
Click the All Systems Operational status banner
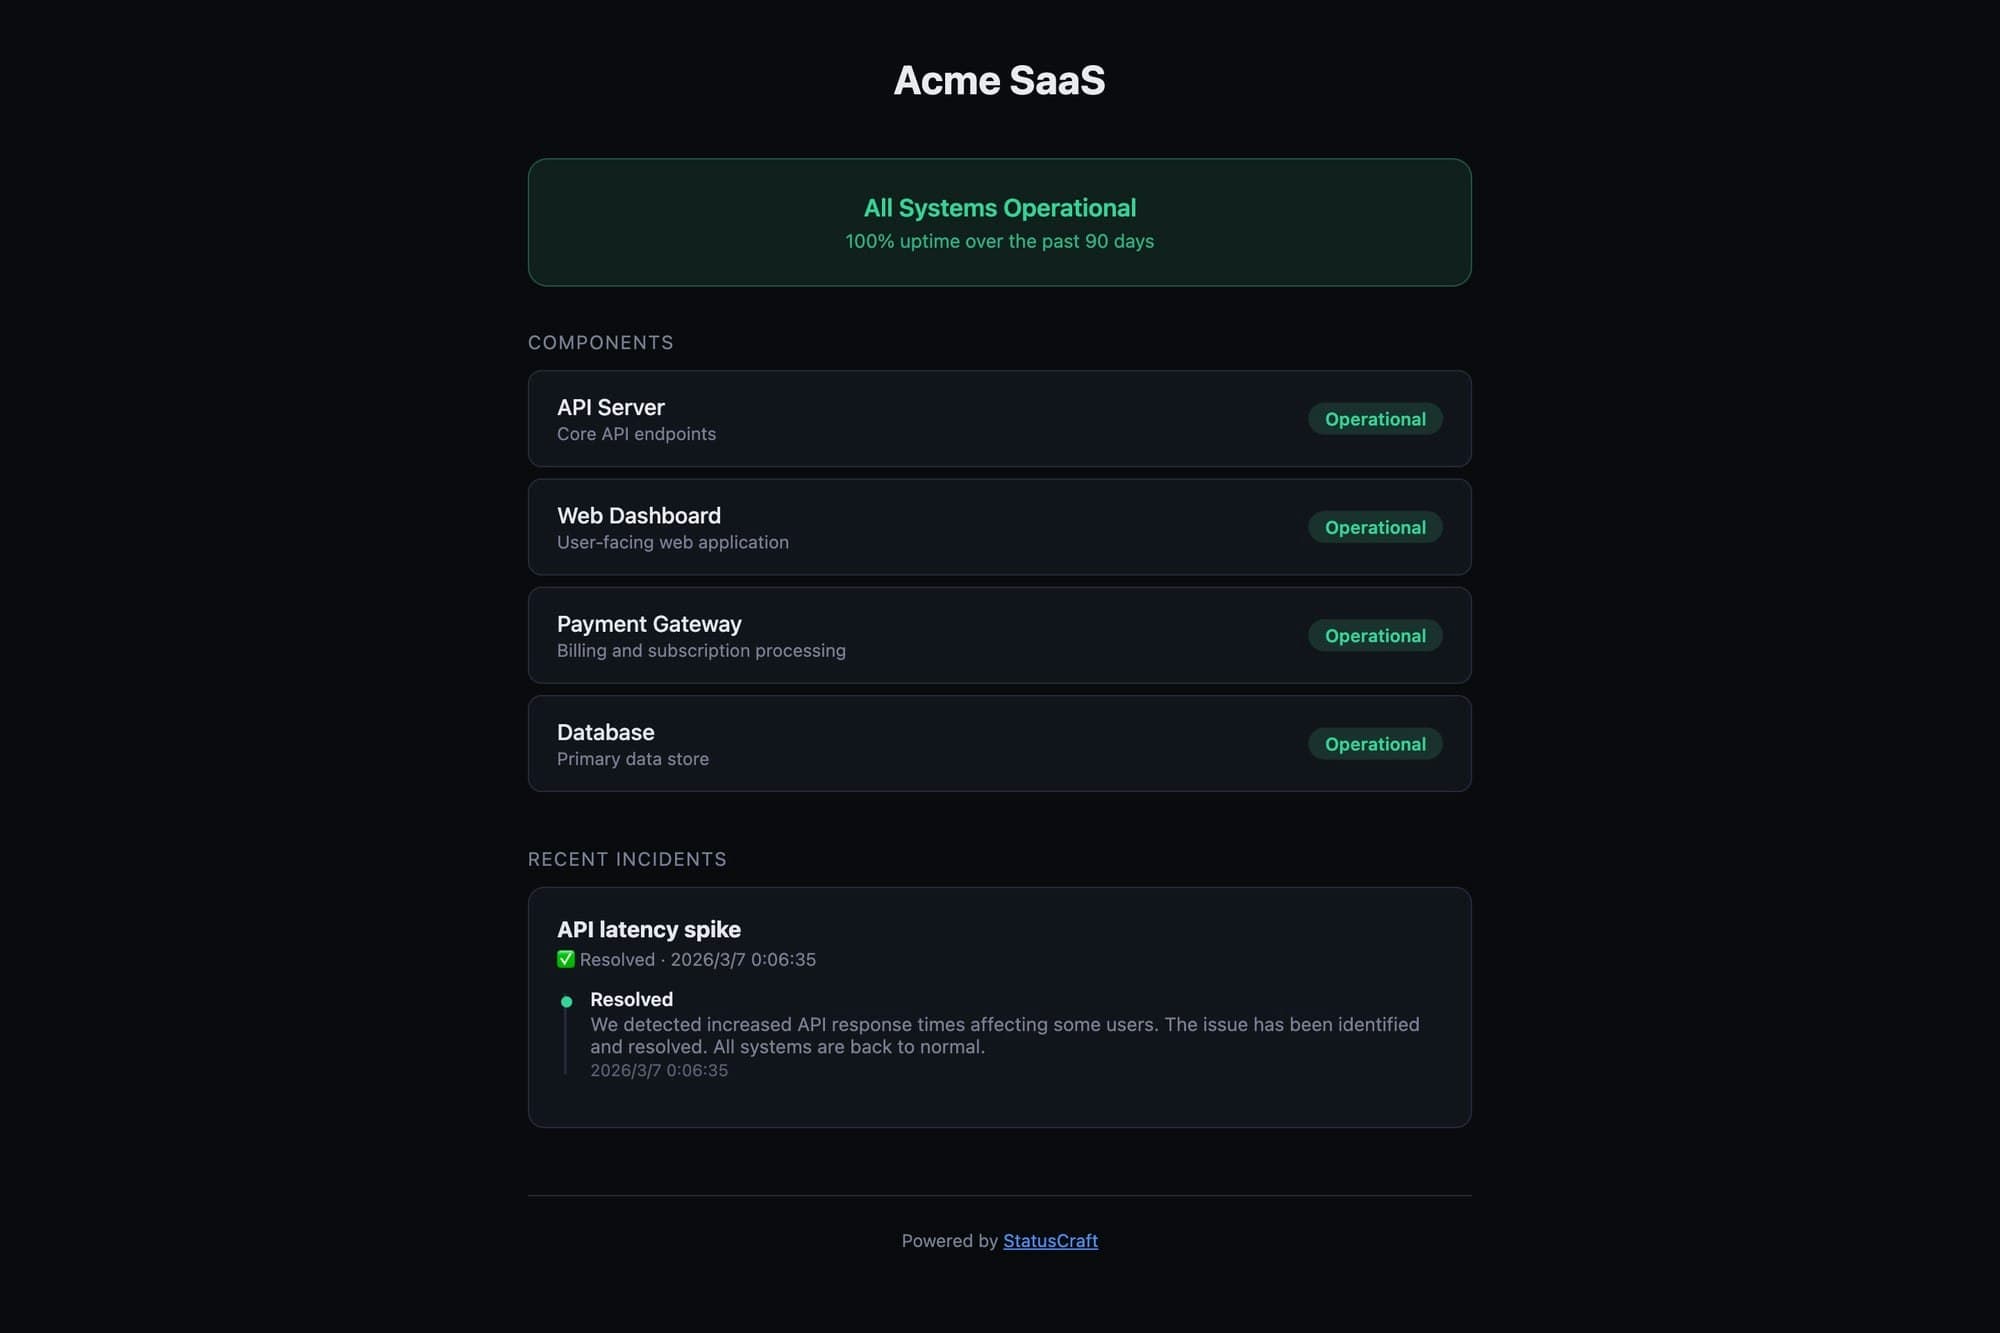[x=1000, y=221]
